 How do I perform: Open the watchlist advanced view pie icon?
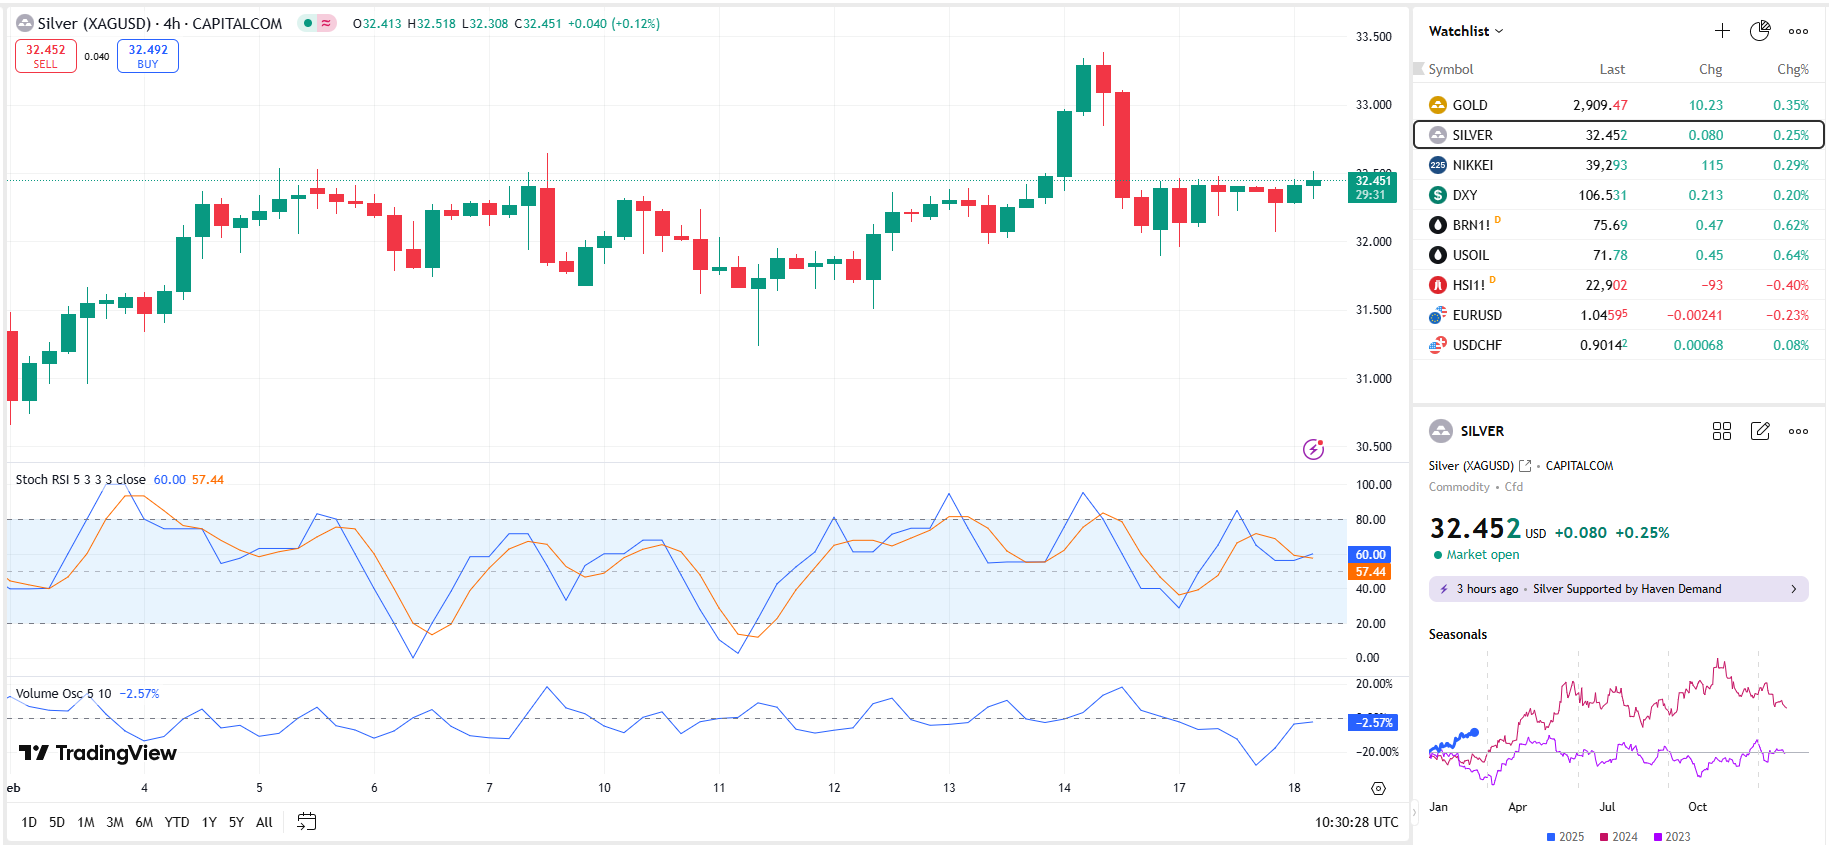(x=1760, y=31)
